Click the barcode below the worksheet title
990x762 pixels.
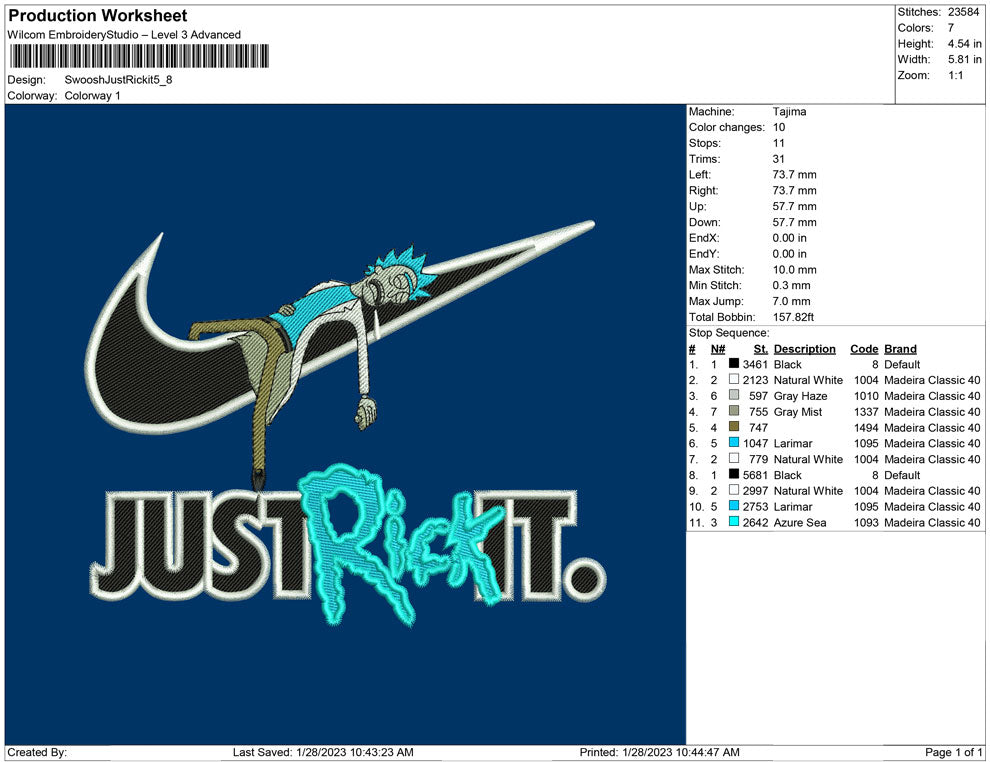138,57
